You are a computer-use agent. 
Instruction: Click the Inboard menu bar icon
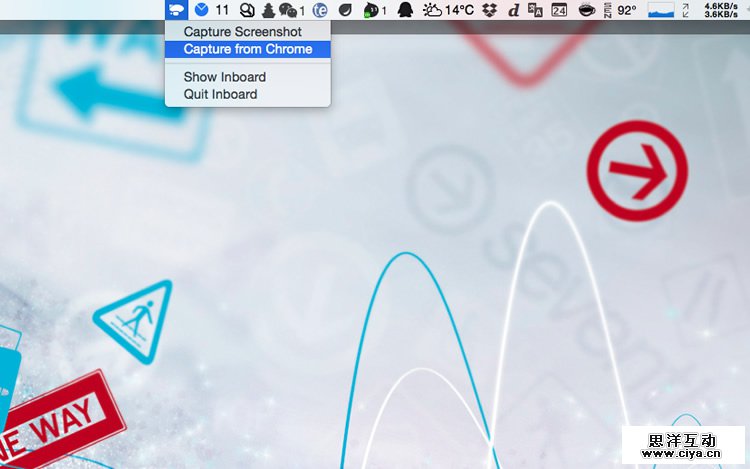tap(176, 10)
